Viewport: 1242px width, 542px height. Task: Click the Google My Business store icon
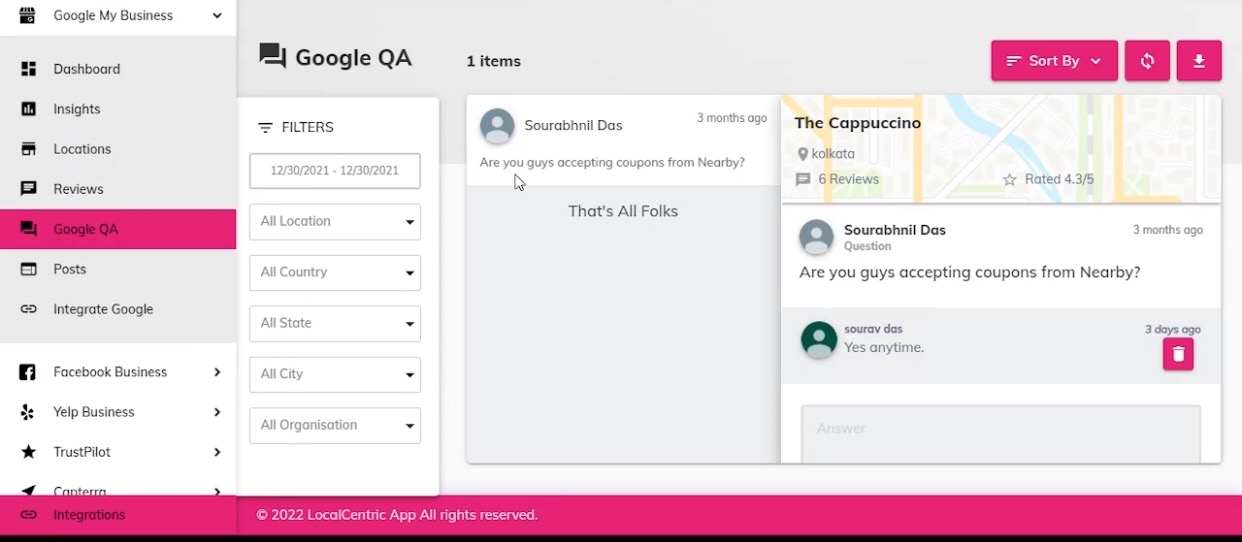pos(28,15)
